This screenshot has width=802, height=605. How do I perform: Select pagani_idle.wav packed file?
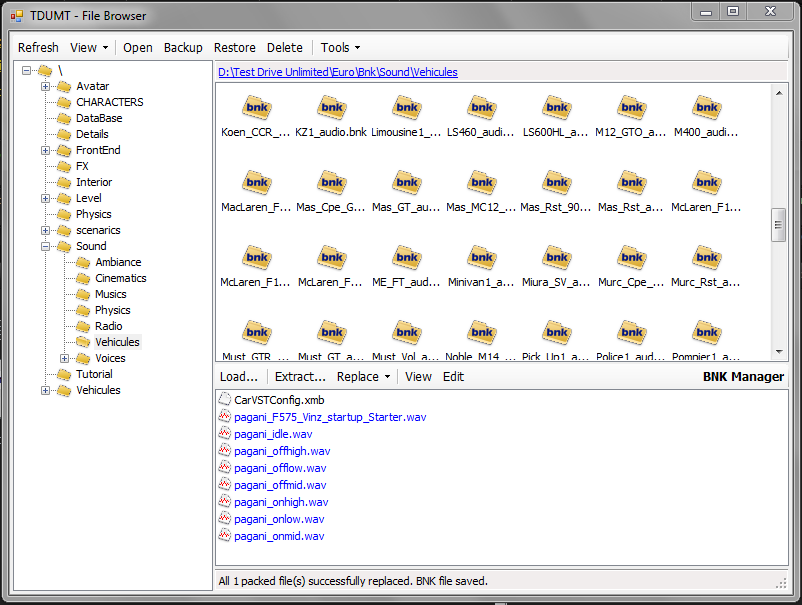click(x=273, y=434)
